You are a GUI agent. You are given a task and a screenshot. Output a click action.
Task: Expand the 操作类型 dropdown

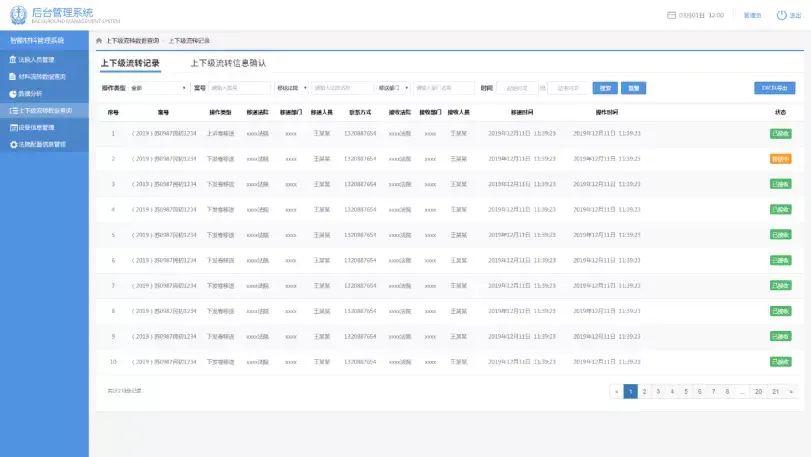click(x=158, y=88)
